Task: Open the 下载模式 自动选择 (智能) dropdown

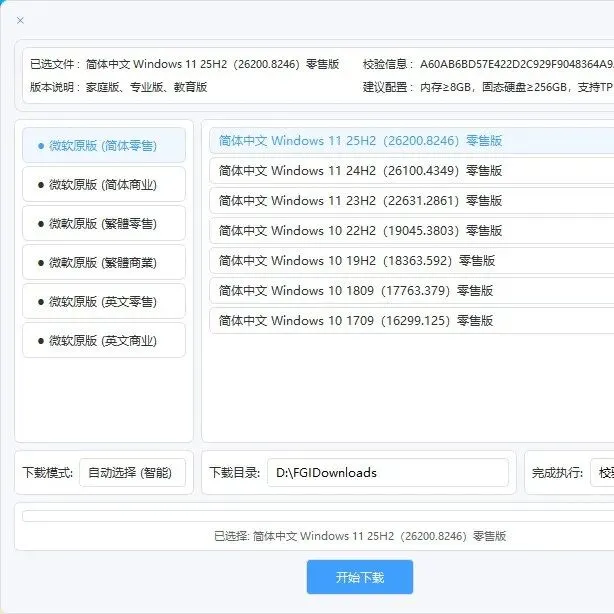Action: point(132,473)
